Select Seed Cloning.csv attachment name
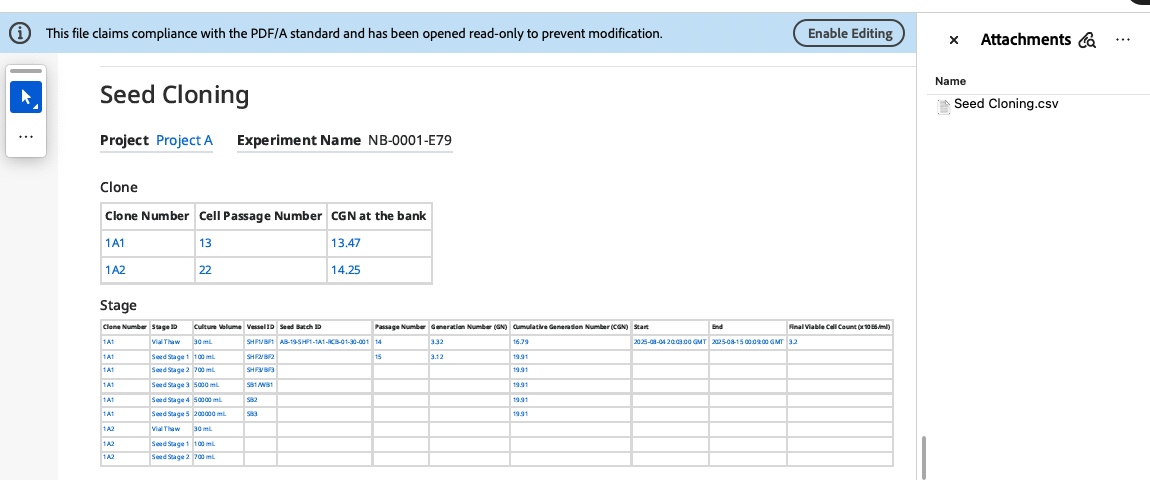1150x480 pixels. (x=1005, y=104)
